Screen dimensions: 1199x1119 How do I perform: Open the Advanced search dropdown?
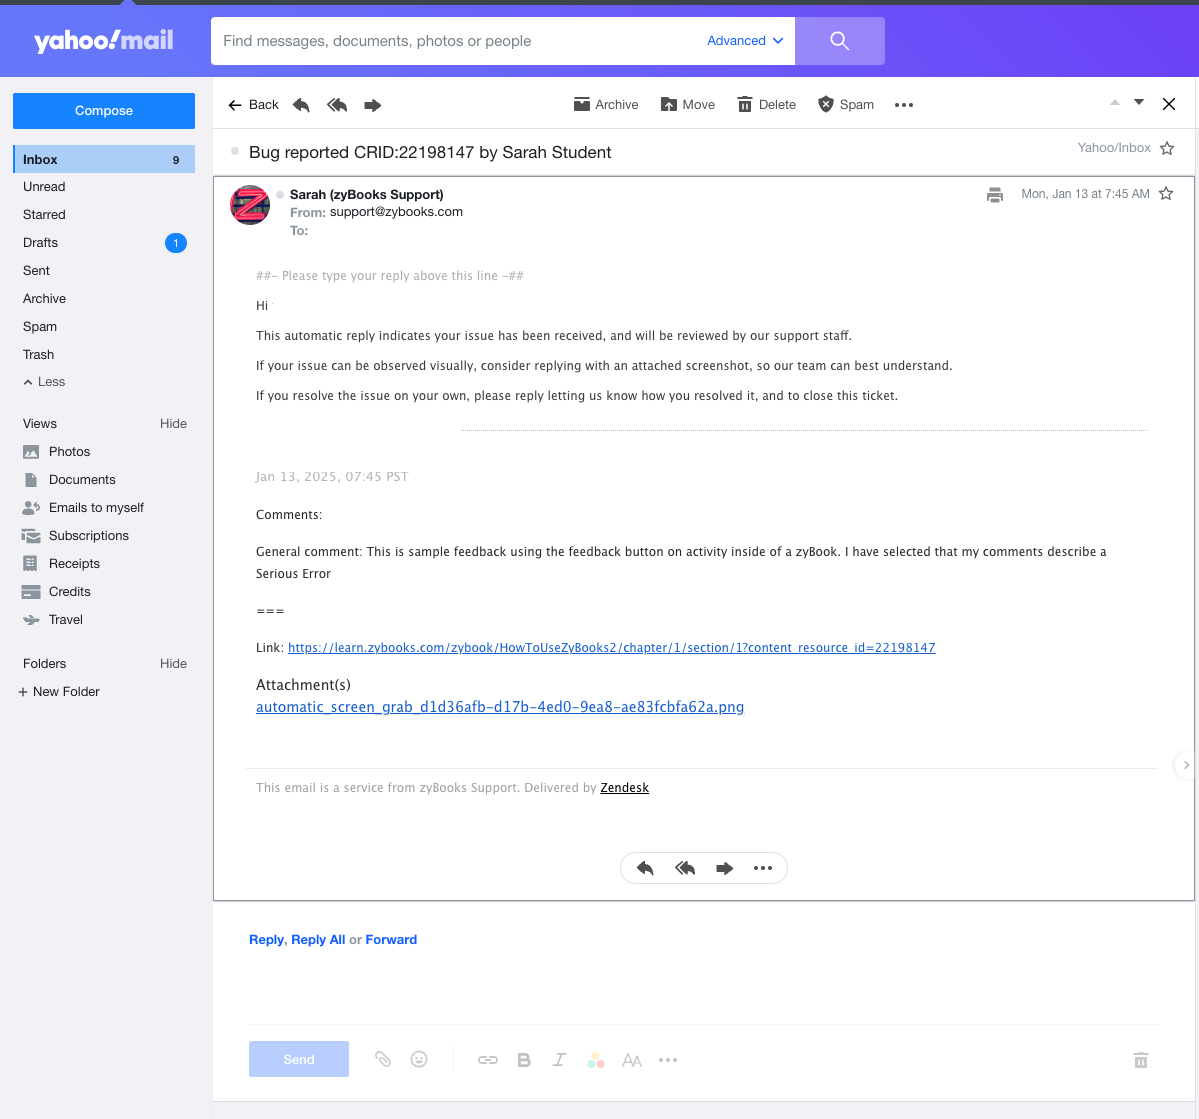(x=745, y=41)
